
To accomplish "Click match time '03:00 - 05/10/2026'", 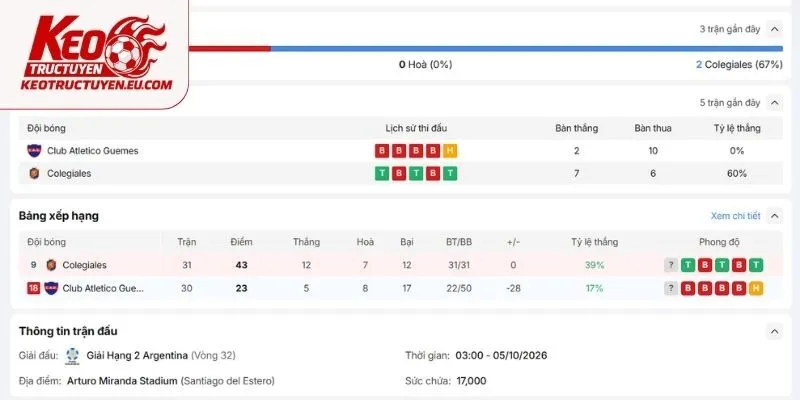I will pos(501,356).
